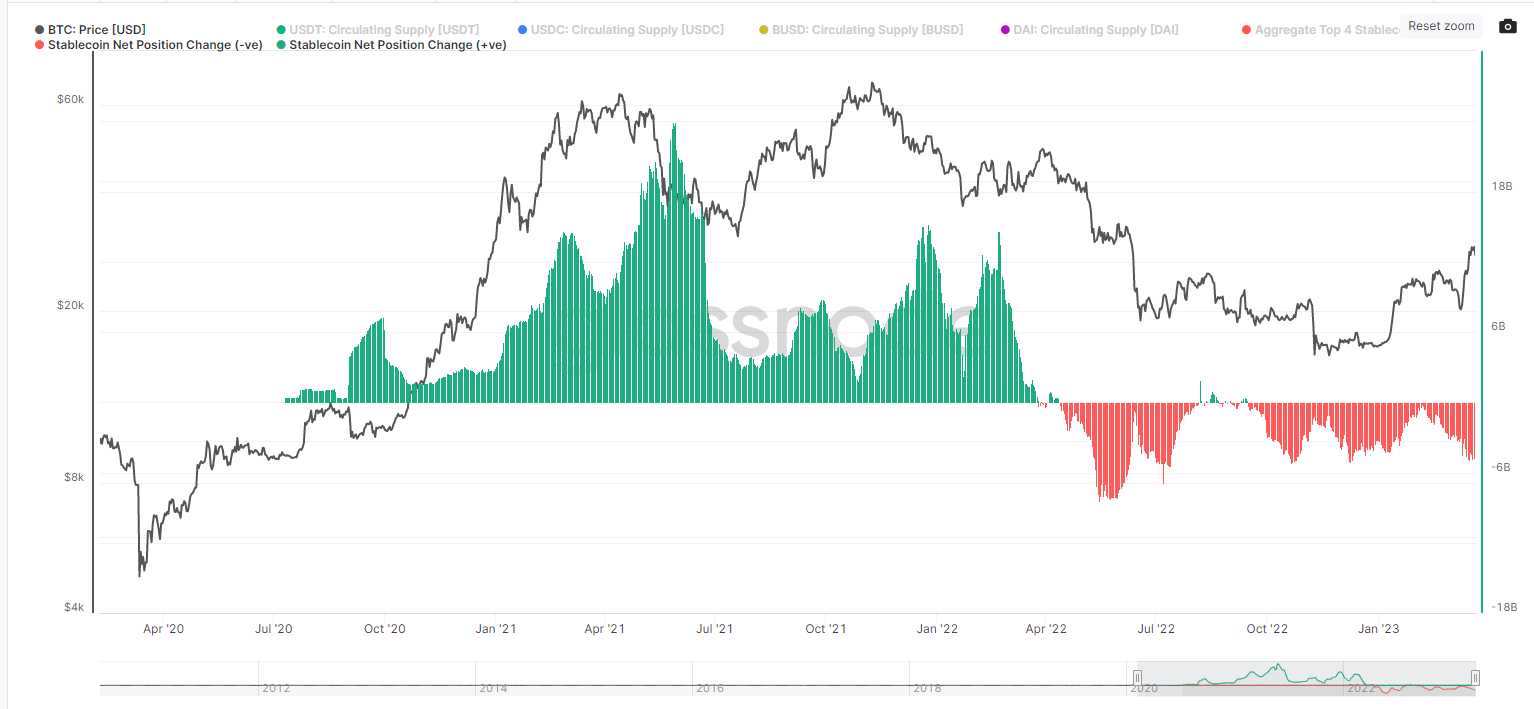
Task: Click the camera screenshot icon
Action: pyautogui.click(x=1508, y=26)
